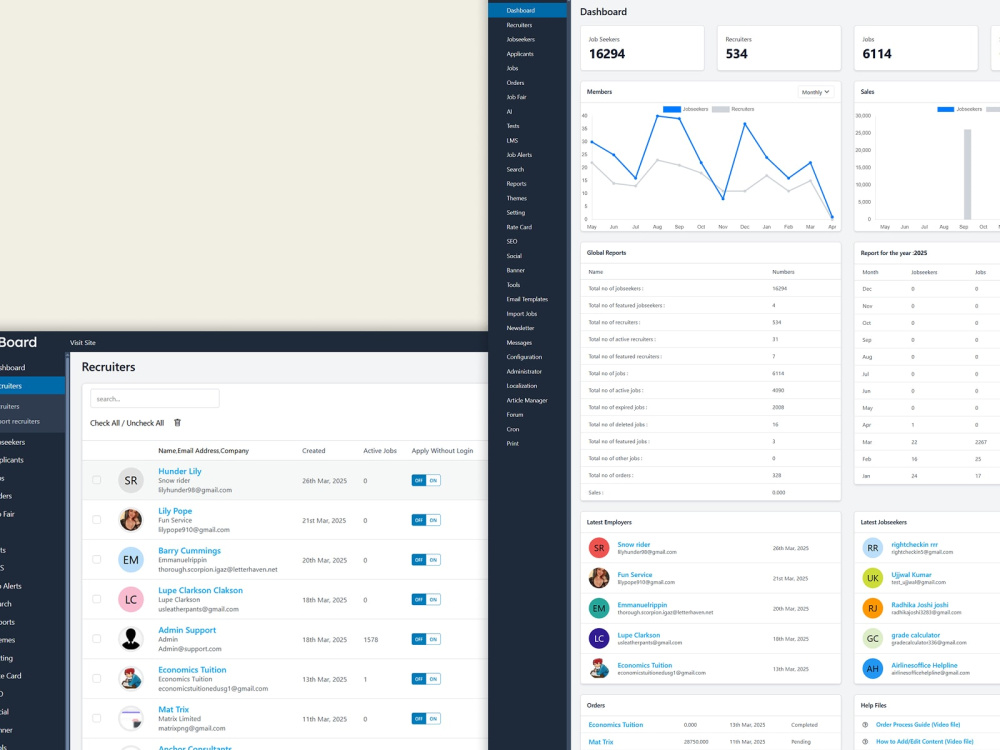This screenshot has width=1000, height=750.
Task: Click blue Jobseekers legend swatch in Members chart
Action: 672,109
